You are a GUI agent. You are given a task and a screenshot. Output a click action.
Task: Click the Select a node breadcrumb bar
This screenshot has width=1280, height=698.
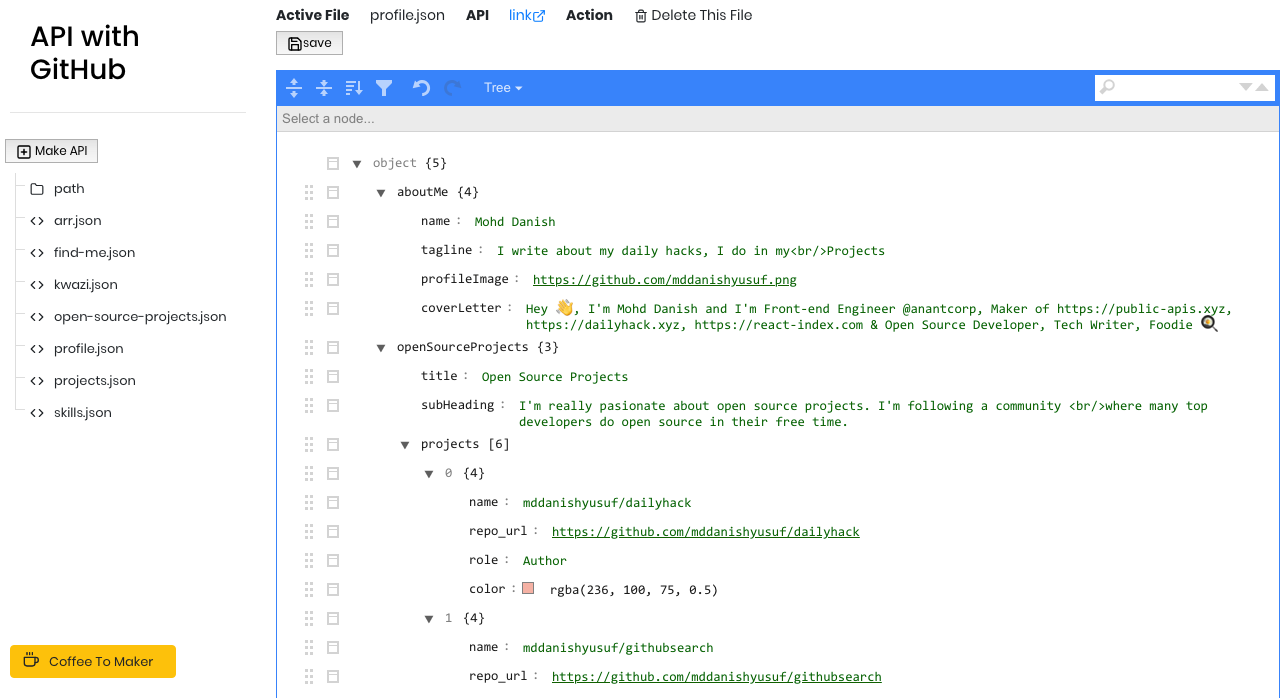click(x=778, y=119)
